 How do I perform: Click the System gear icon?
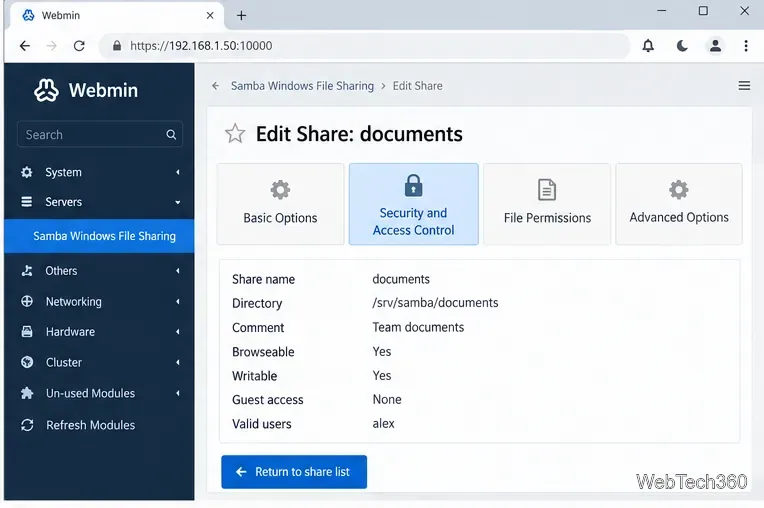coord(27,172)
